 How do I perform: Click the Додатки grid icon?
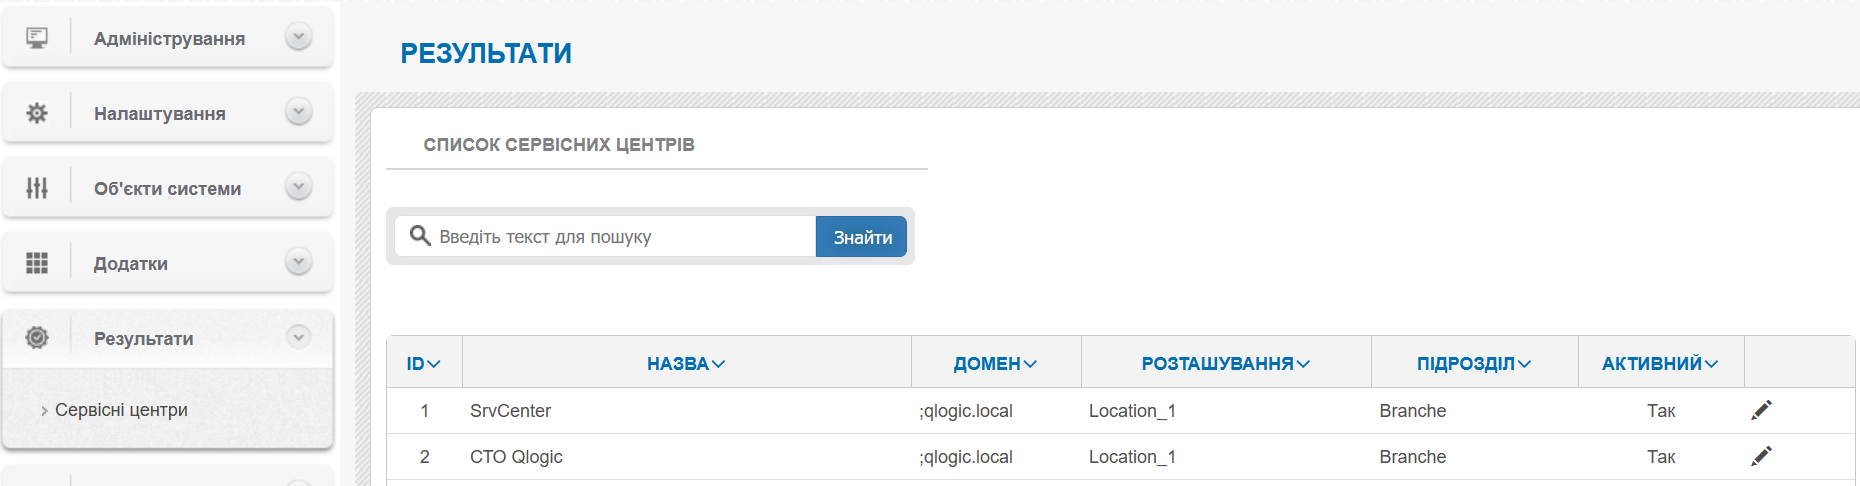(x=37, y=263)
